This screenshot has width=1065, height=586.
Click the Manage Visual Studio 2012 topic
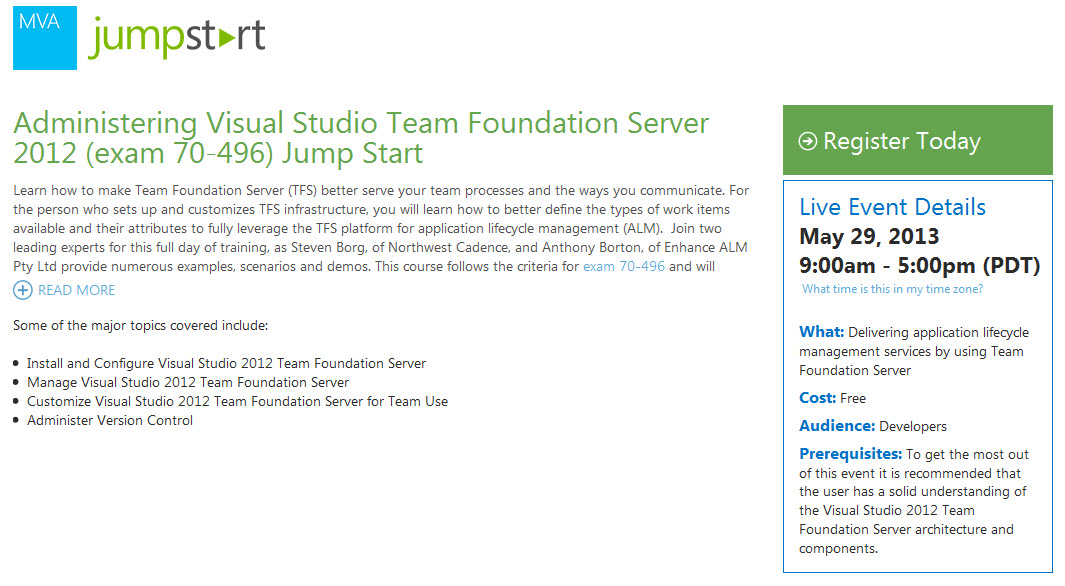tap(188, 382)
